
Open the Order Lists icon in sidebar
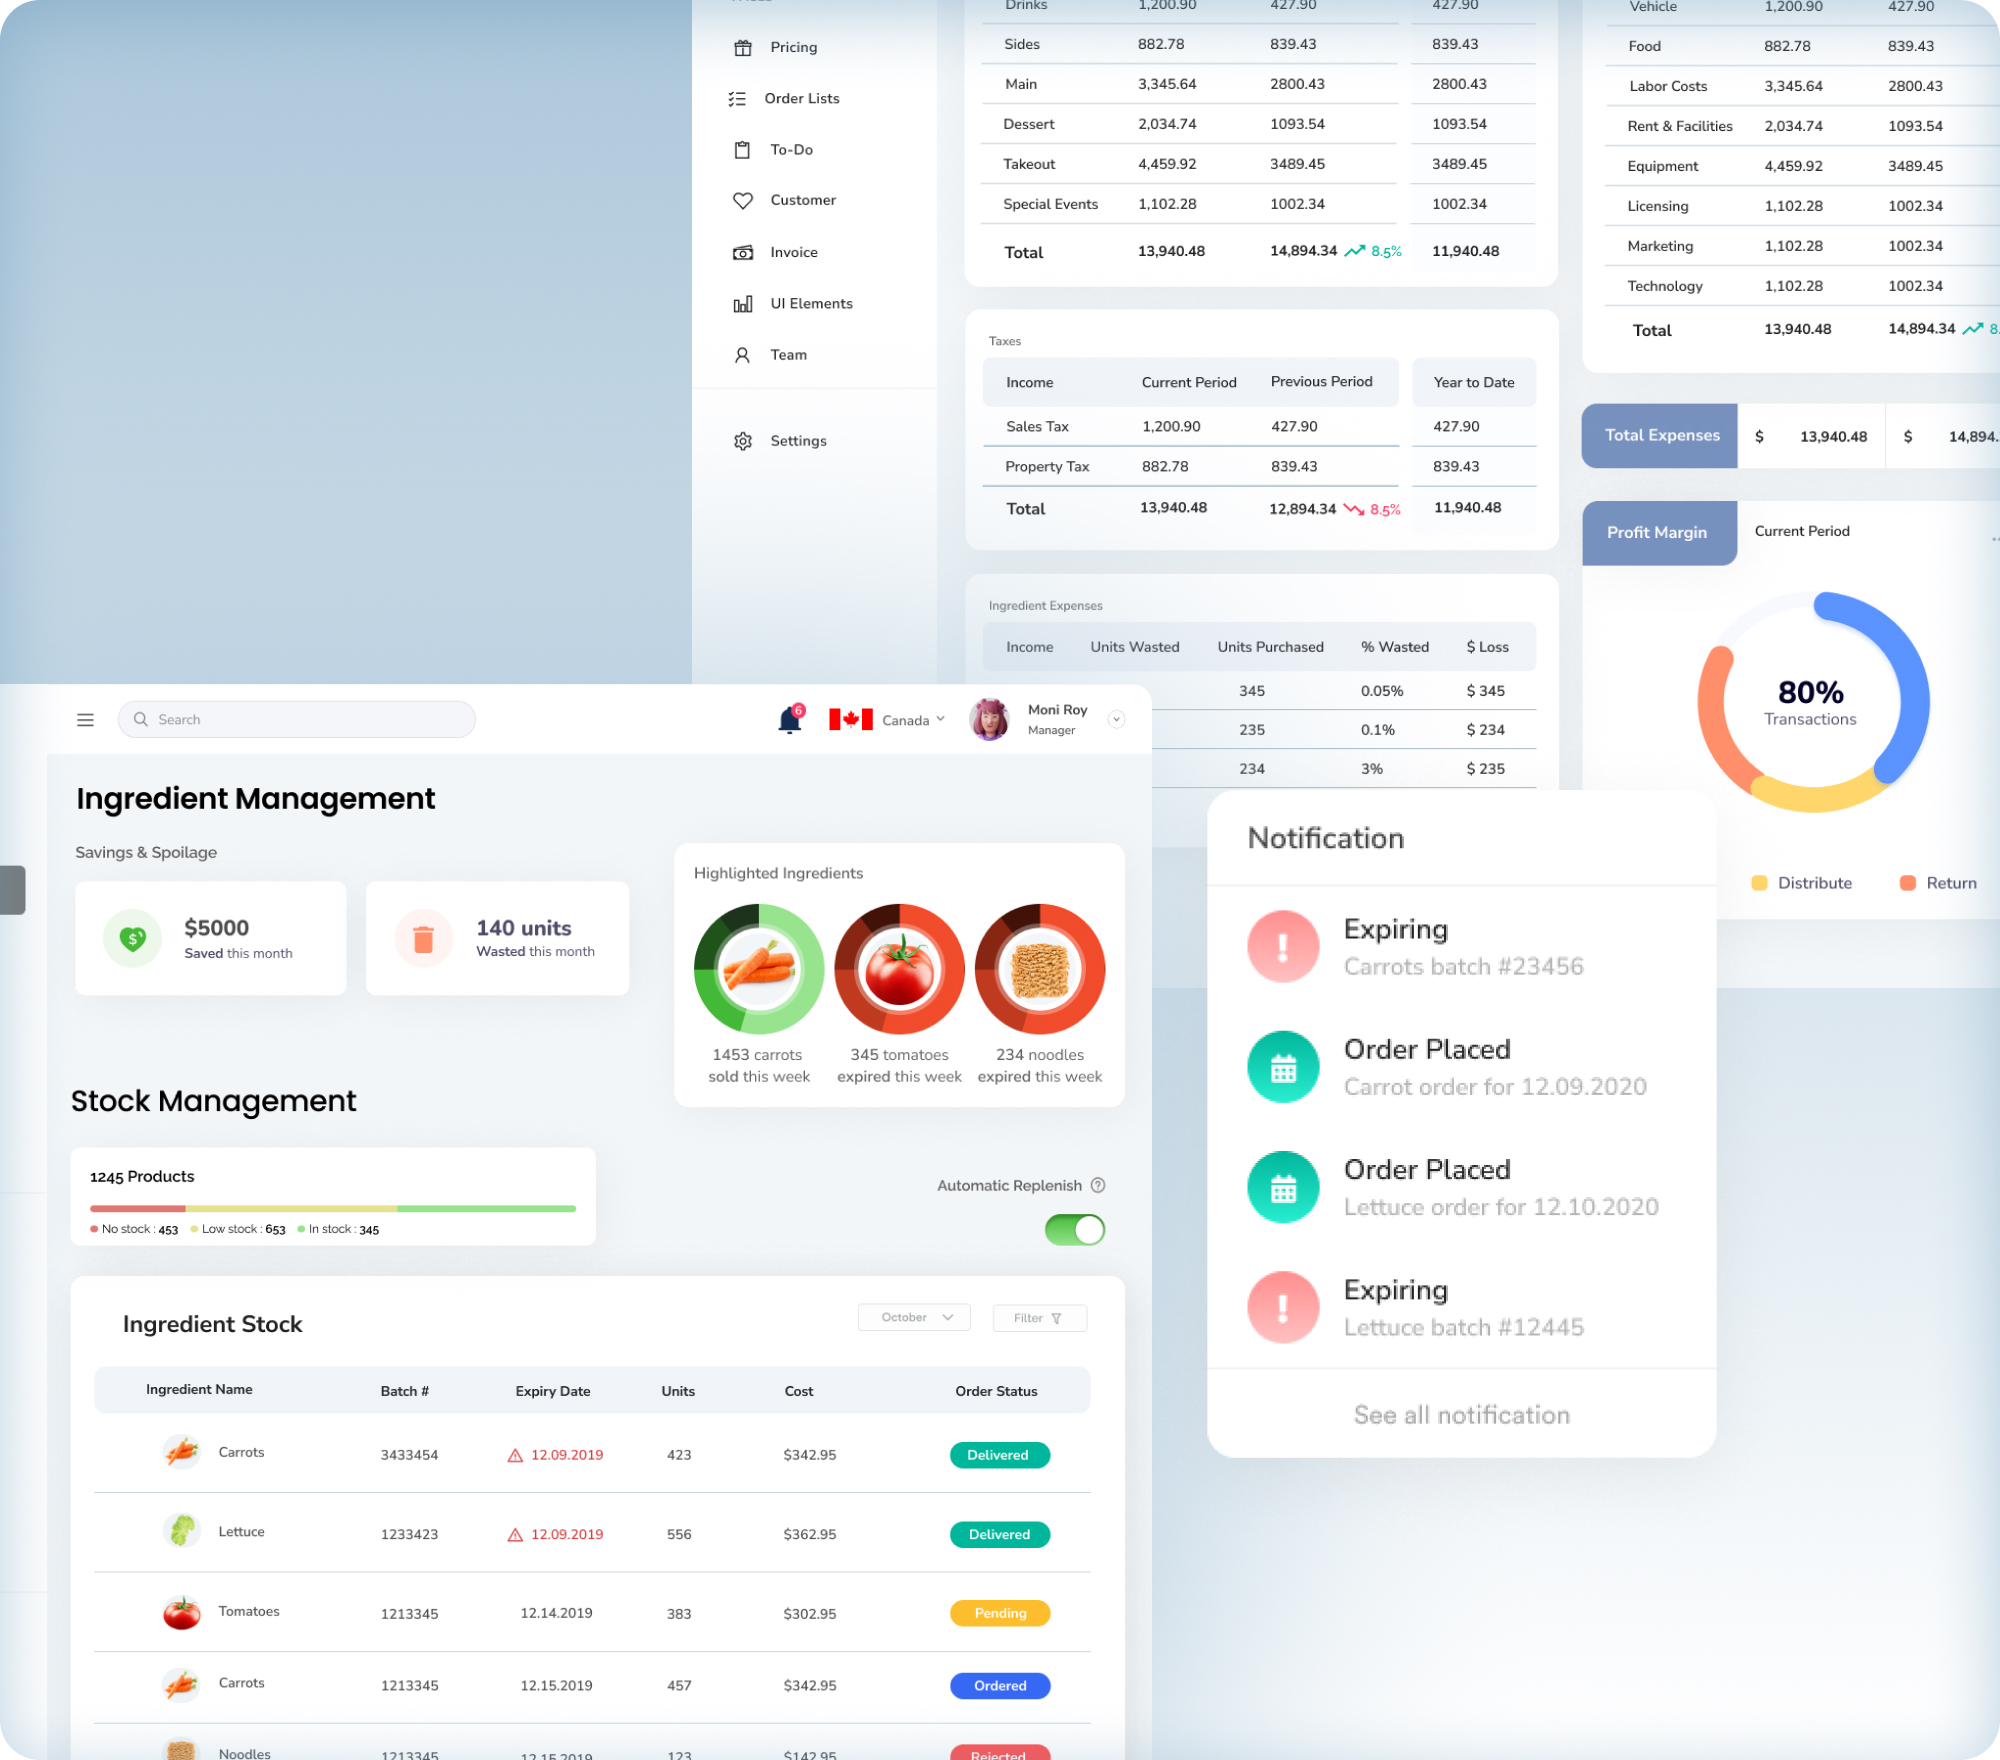pyautogui.click(x=738, y=98)
